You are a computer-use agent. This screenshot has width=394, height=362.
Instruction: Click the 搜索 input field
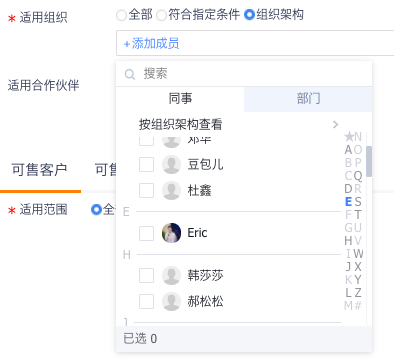click(x=253, y=74)
